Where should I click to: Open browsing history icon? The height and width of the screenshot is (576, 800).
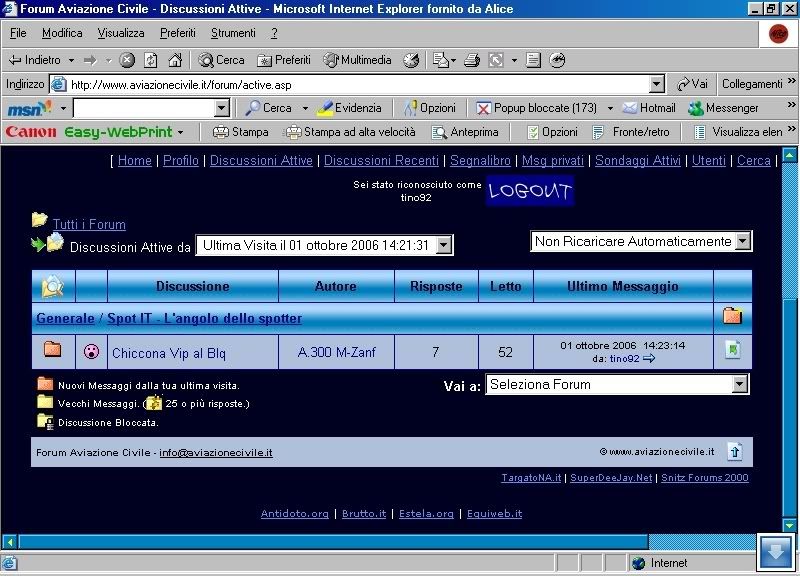tap(411, 60)
